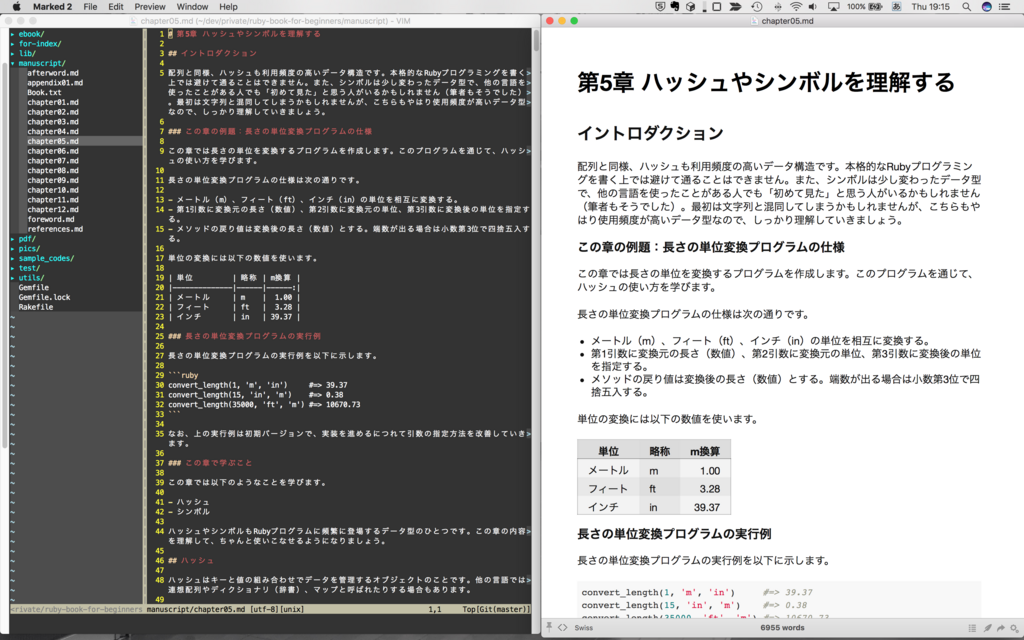
Task: Open the Edit menu
Action: [x=116, y=7]
